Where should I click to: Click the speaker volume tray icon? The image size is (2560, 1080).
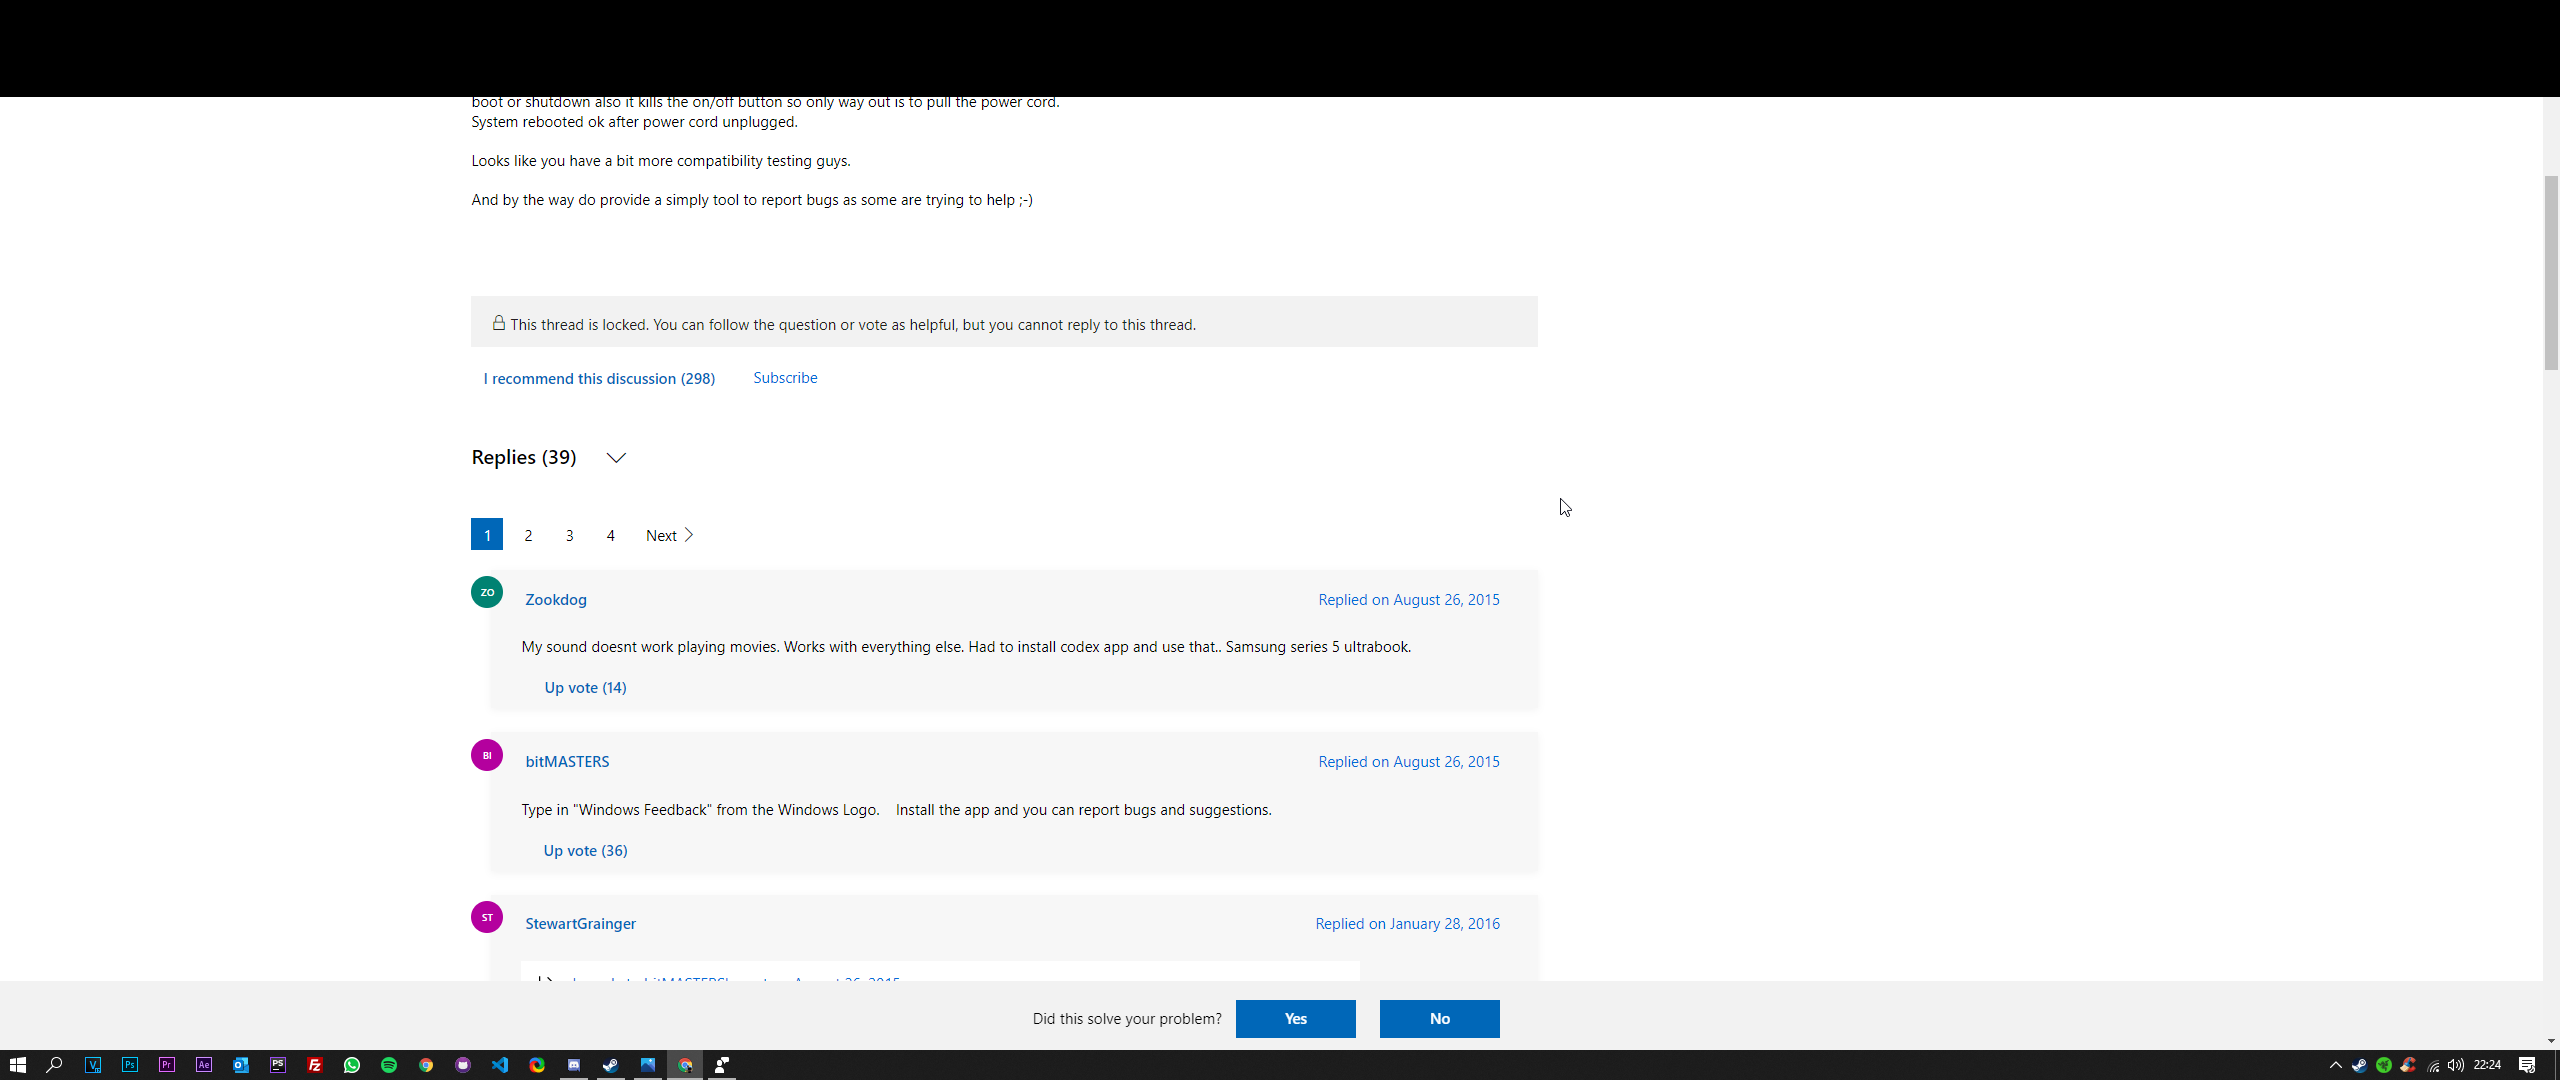click(x=2456, y=1065)
